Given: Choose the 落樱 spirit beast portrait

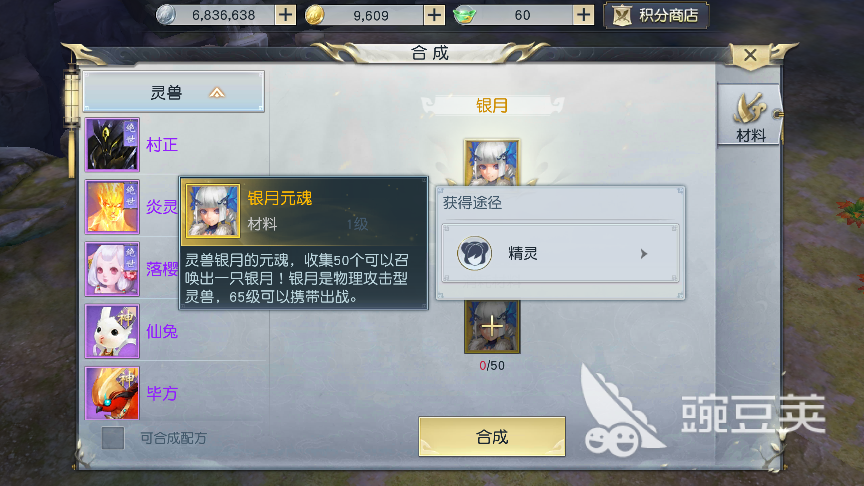Looking at the screenshot, I should click(112, 269).
